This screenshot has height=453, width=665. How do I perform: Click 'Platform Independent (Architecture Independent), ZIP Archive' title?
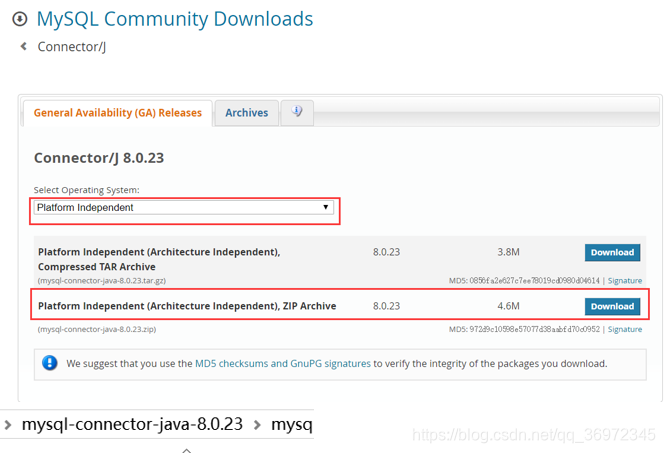point(187,306)
